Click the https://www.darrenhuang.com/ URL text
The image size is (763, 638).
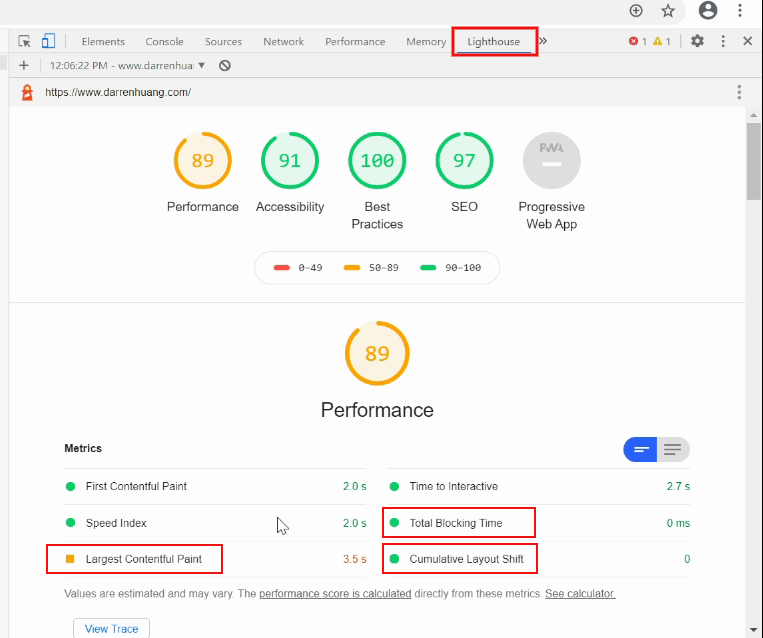point(118,92)
